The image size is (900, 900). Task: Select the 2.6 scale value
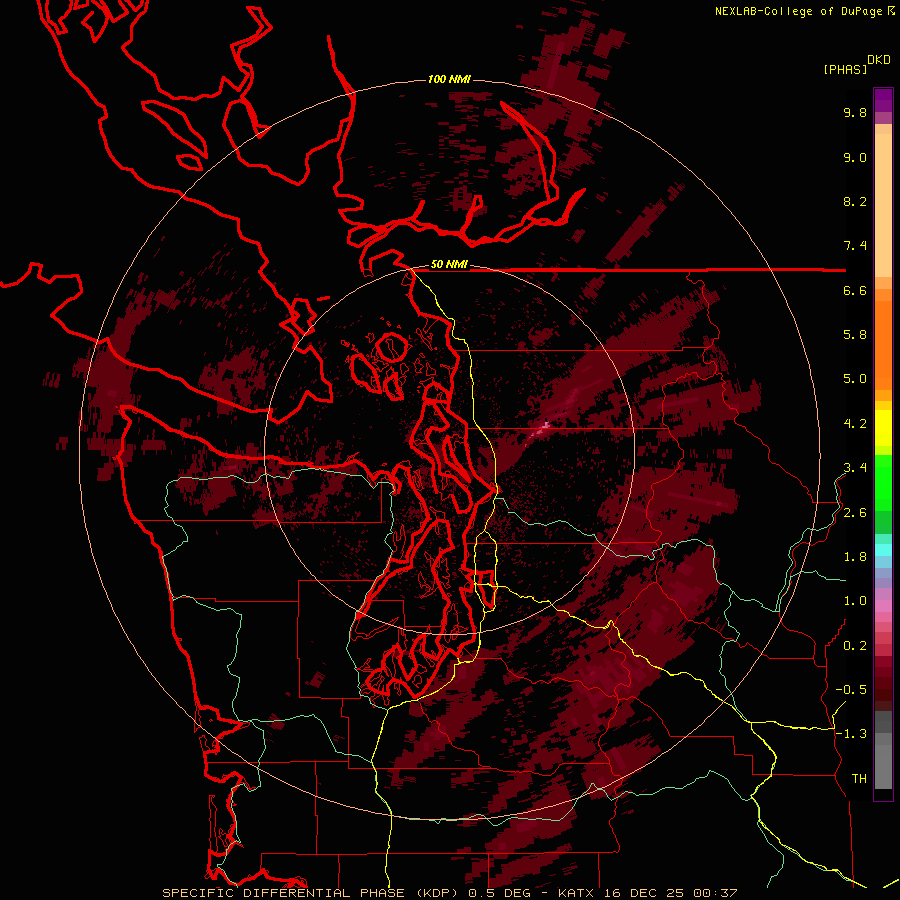click(x=855, y=513)
